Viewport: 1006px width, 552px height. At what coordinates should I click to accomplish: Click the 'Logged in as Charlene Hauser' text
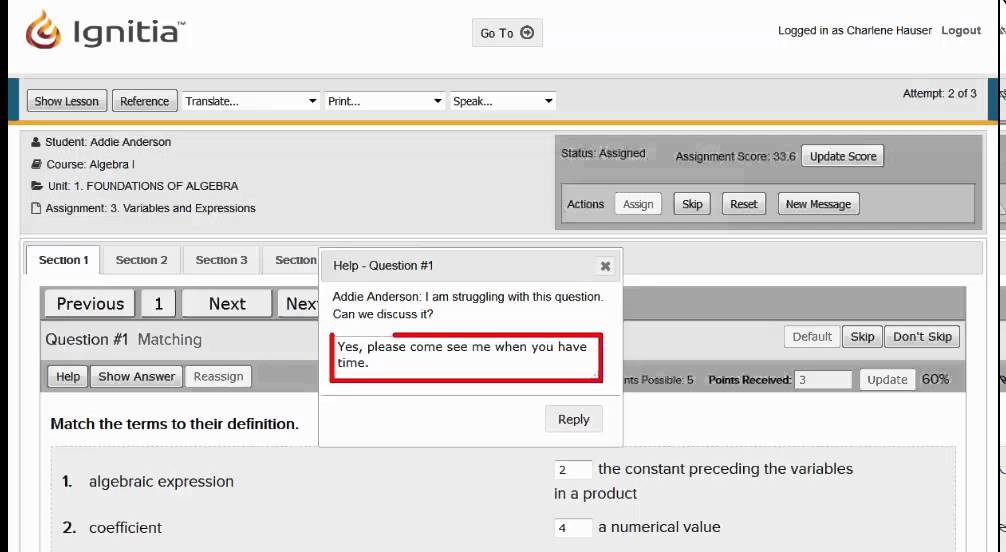click(855, 30)
